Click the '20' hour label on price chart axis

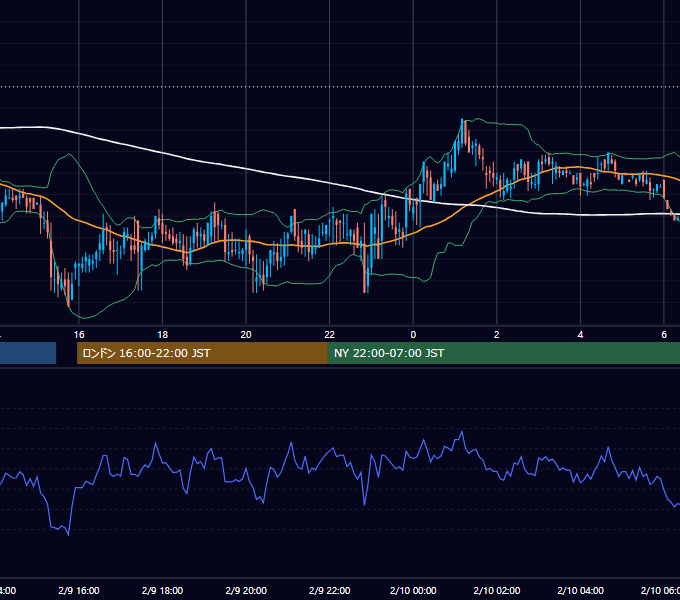246,335
